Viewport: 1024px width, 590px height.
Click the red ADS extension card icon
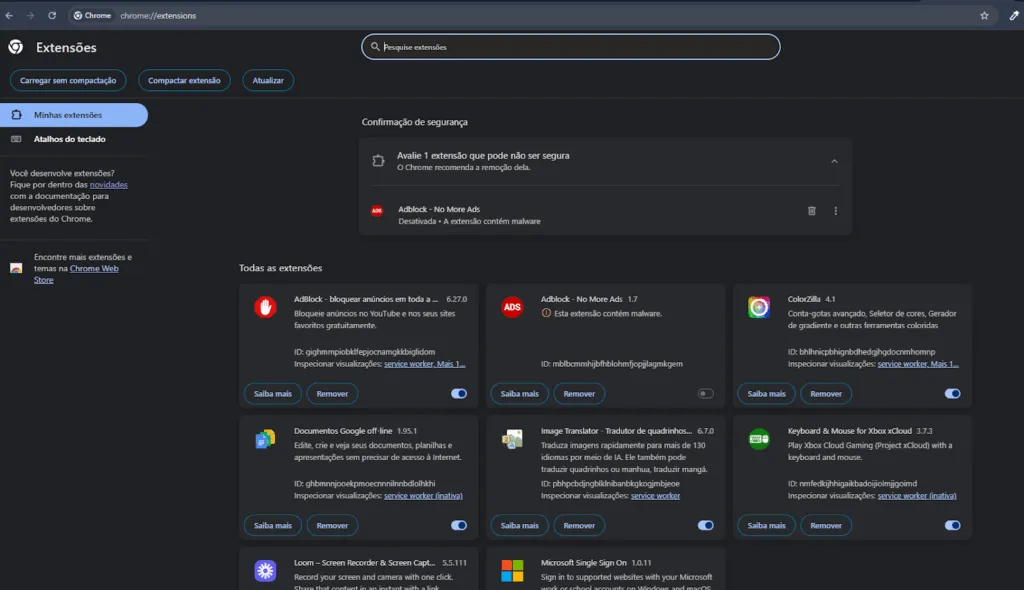(512, 307)
